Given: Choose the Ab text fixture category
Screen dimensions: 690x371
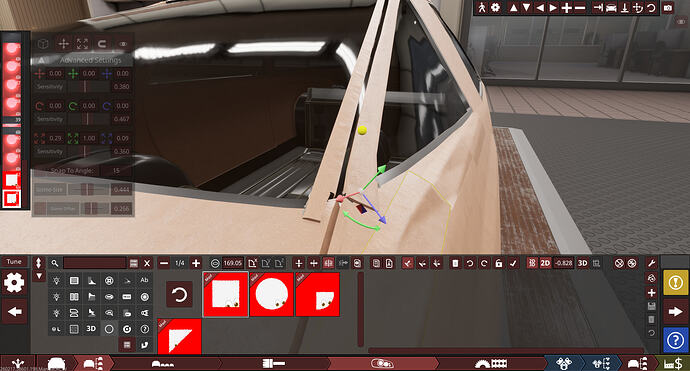Looking at the screenshot, I should click(x=144, y=280).
